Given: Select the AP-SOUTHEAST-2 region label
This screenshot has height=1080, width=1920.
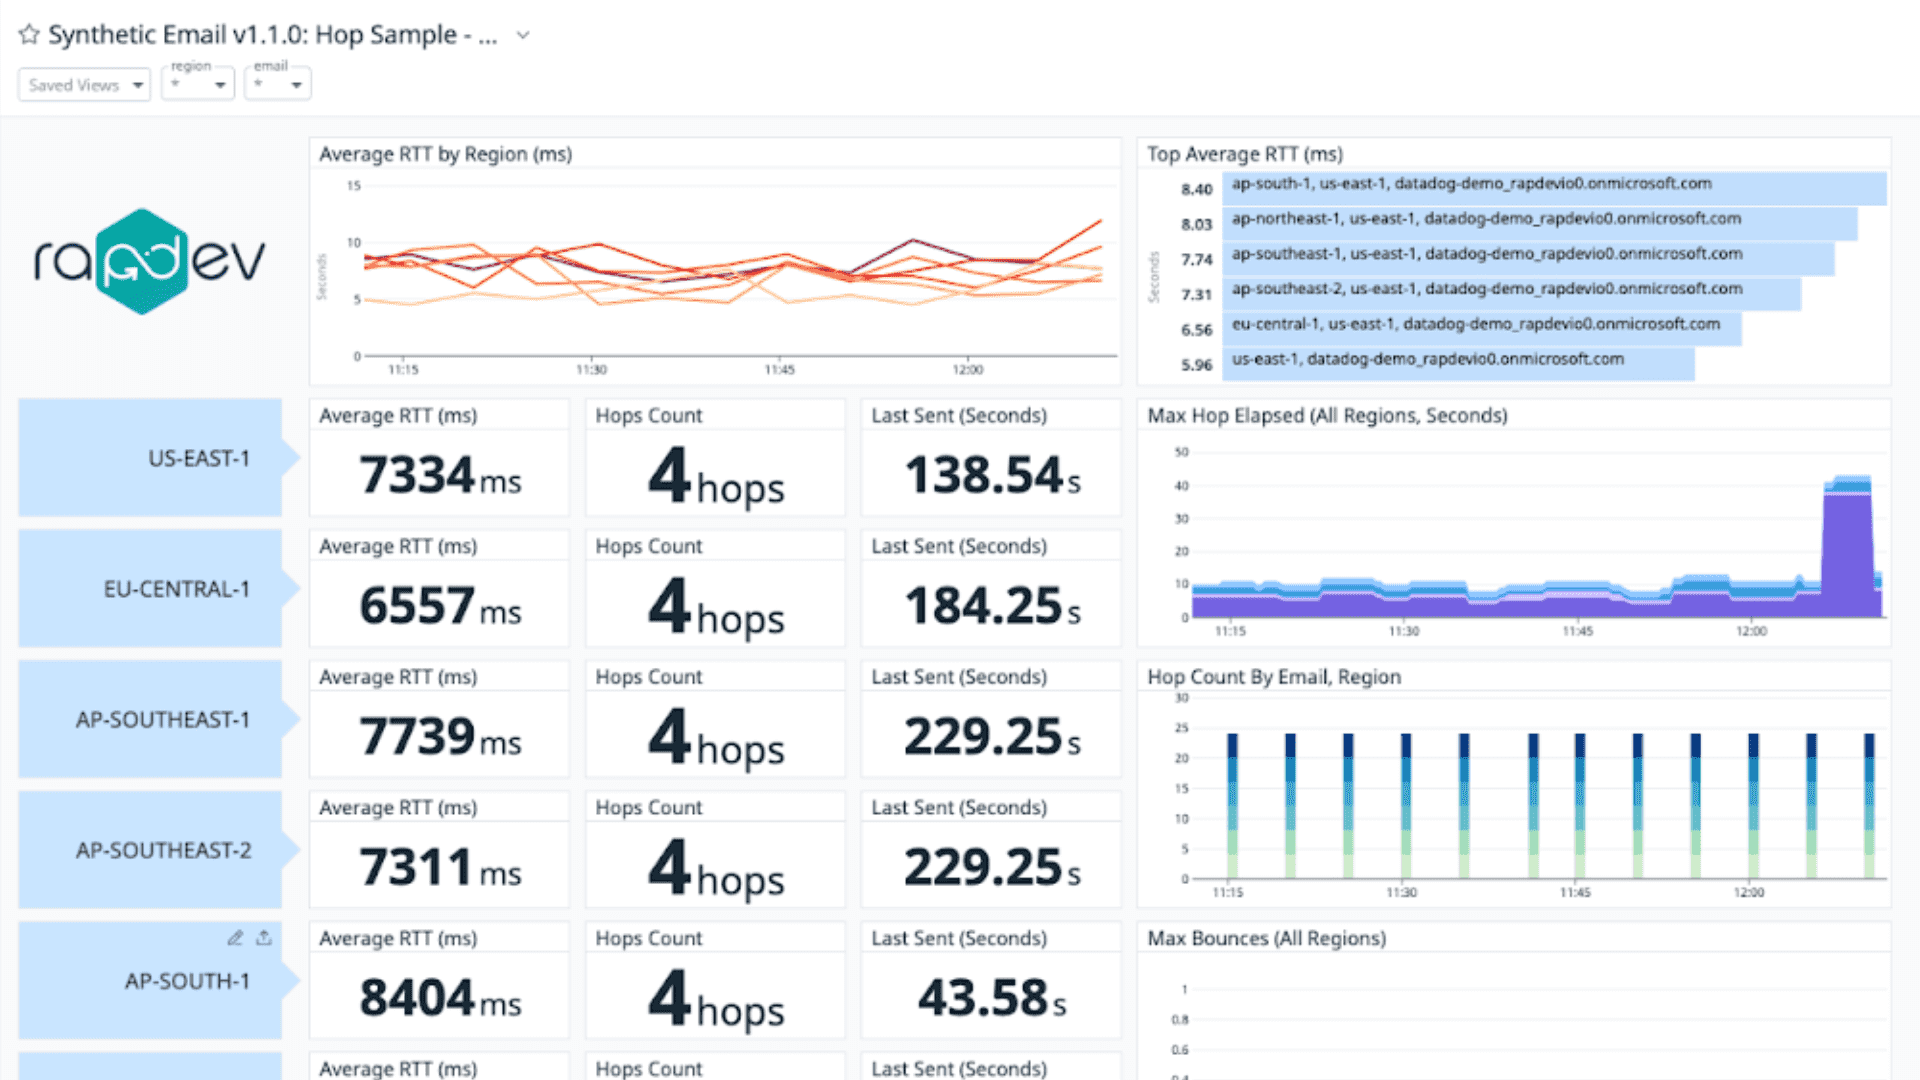Looking at the screenshot, I should click(x=164, y=850).
